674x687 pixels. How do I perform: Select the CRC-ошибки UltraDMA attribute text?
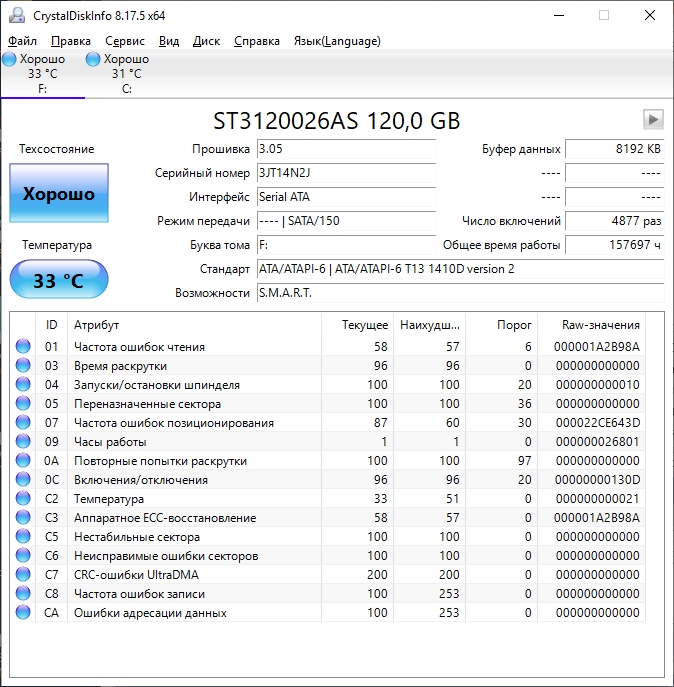point(136,574)
